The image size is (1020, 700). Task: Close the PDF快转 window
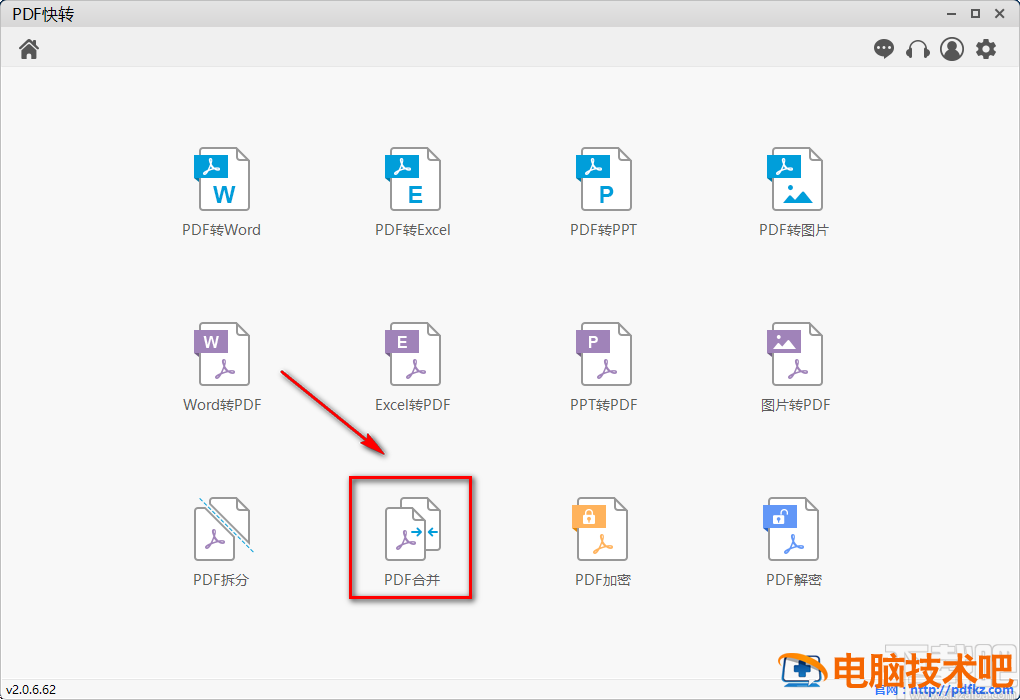point(1000,14)
